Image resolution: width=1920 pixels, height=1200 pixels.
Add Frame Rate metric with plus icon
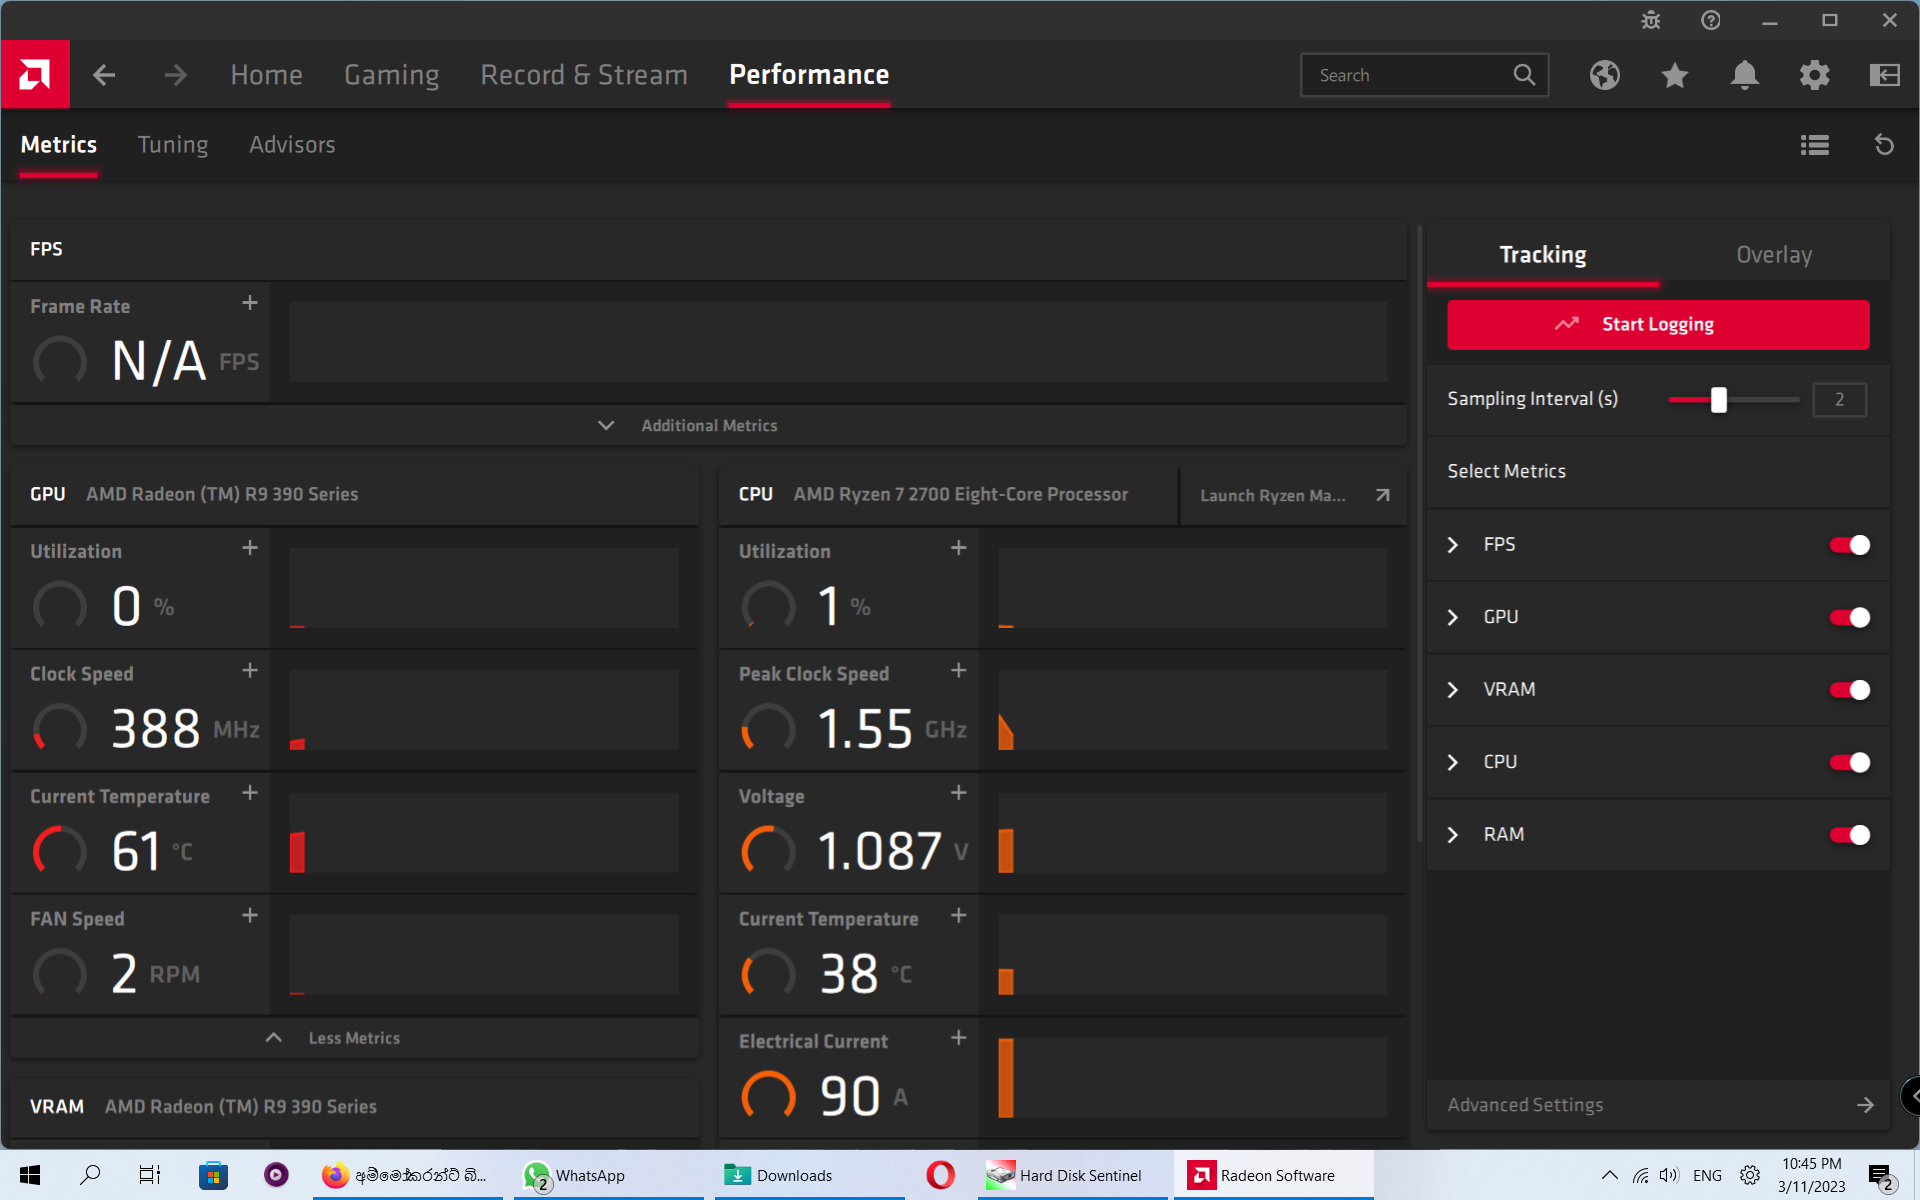point(250,303)
